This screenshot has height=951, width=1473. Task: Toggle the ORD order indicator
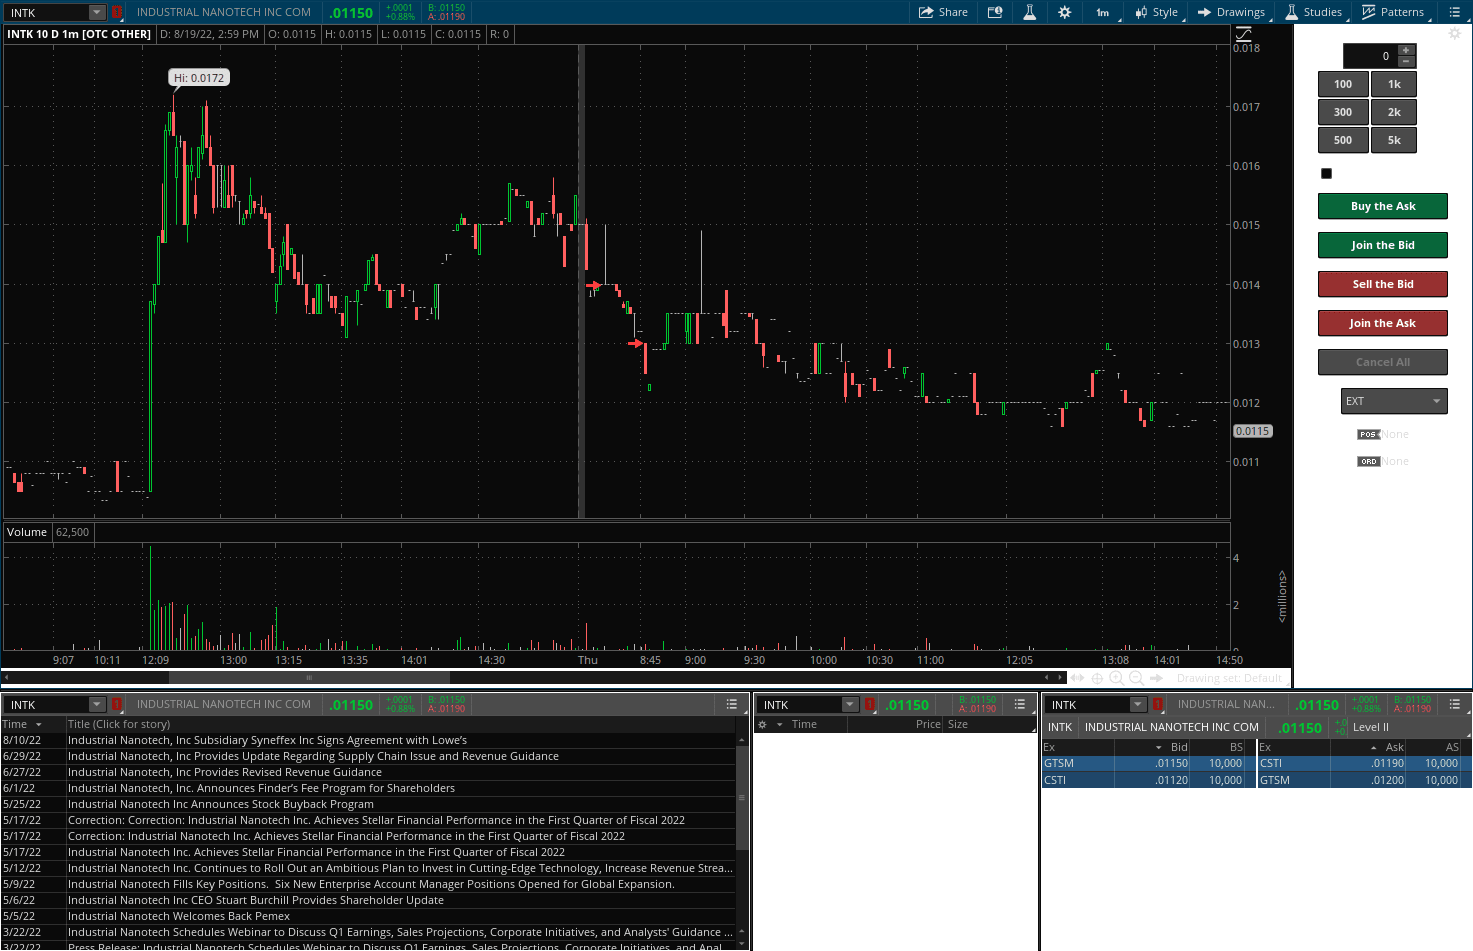pyautogui.click(x=1368, y=461)
